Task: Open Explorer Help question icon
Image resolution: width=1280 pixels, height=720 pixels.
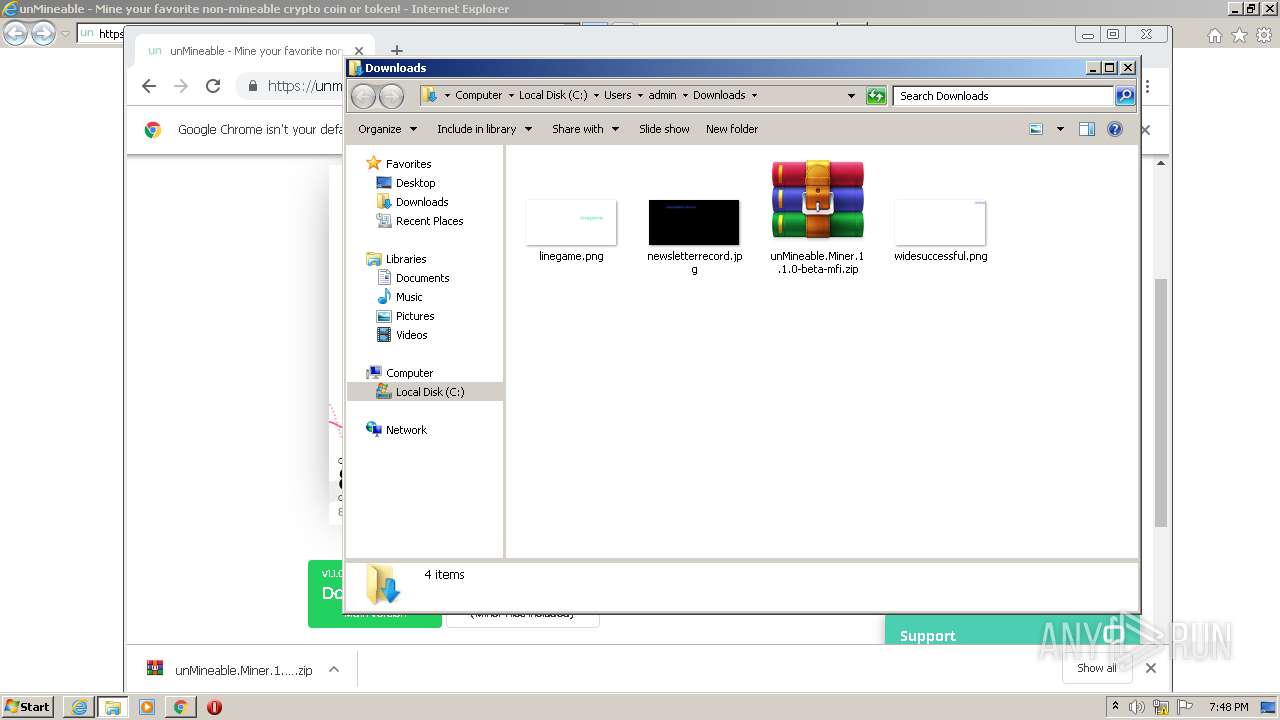Action: 1115,129
